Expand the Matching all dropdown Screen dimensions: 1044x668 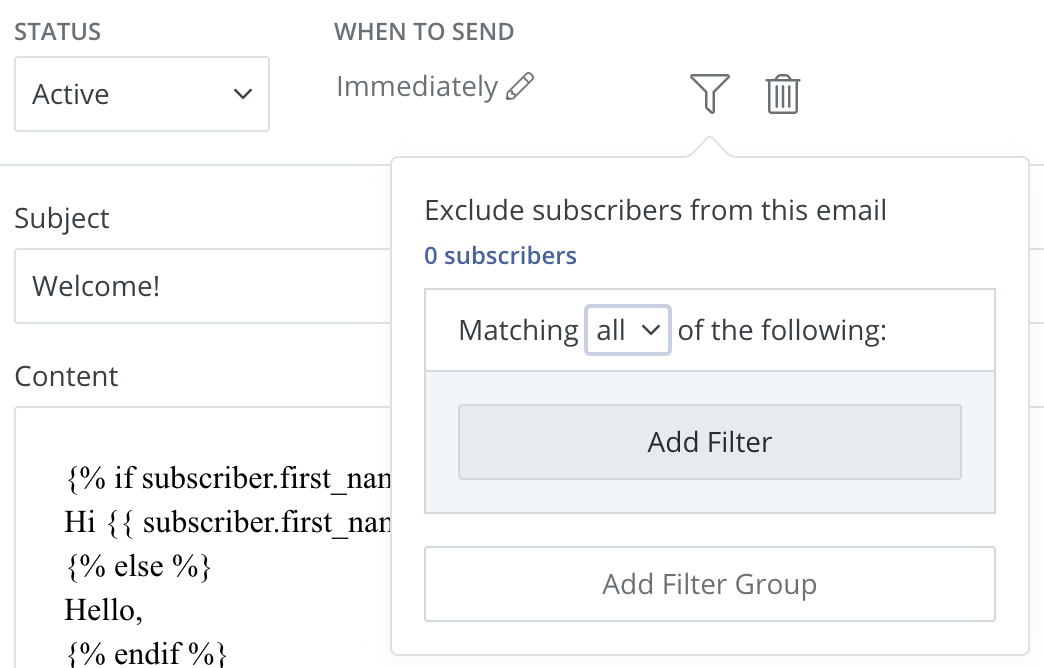click(x=627, y=331)
